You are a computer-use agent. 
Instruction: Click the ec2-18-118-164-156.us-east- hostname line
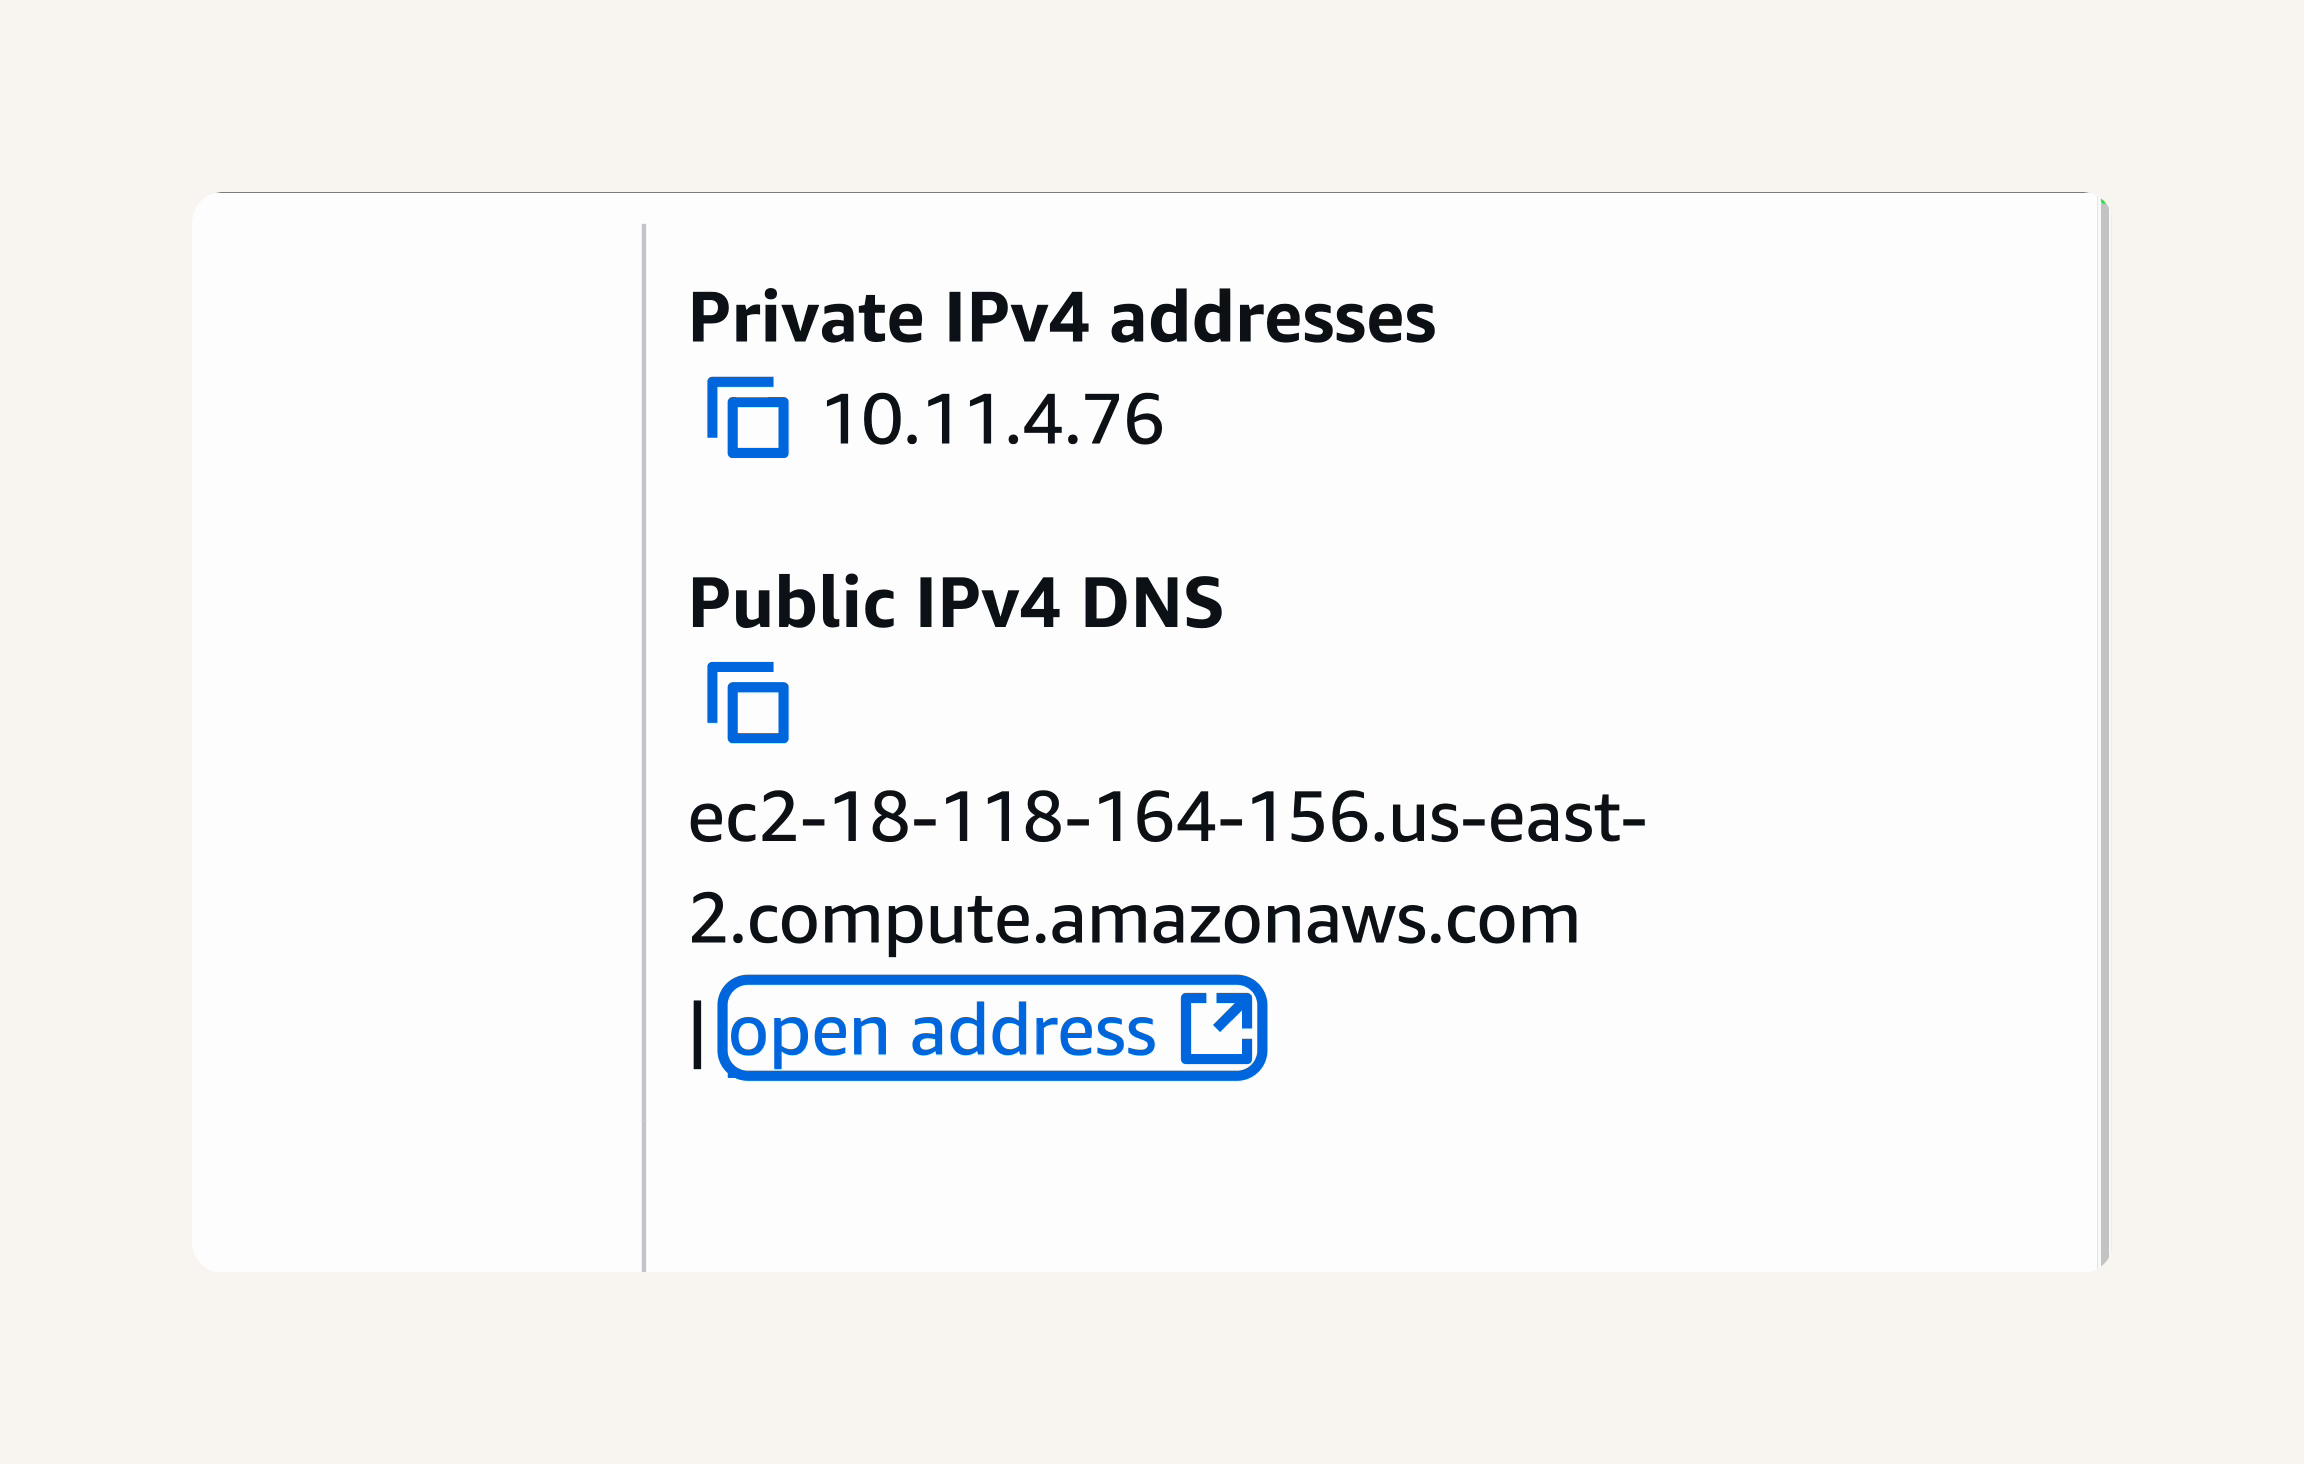1167,817
